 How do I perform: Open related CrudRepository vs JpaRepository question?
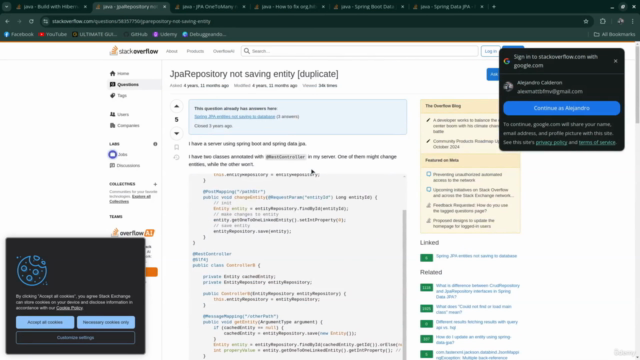click(478, 291)
